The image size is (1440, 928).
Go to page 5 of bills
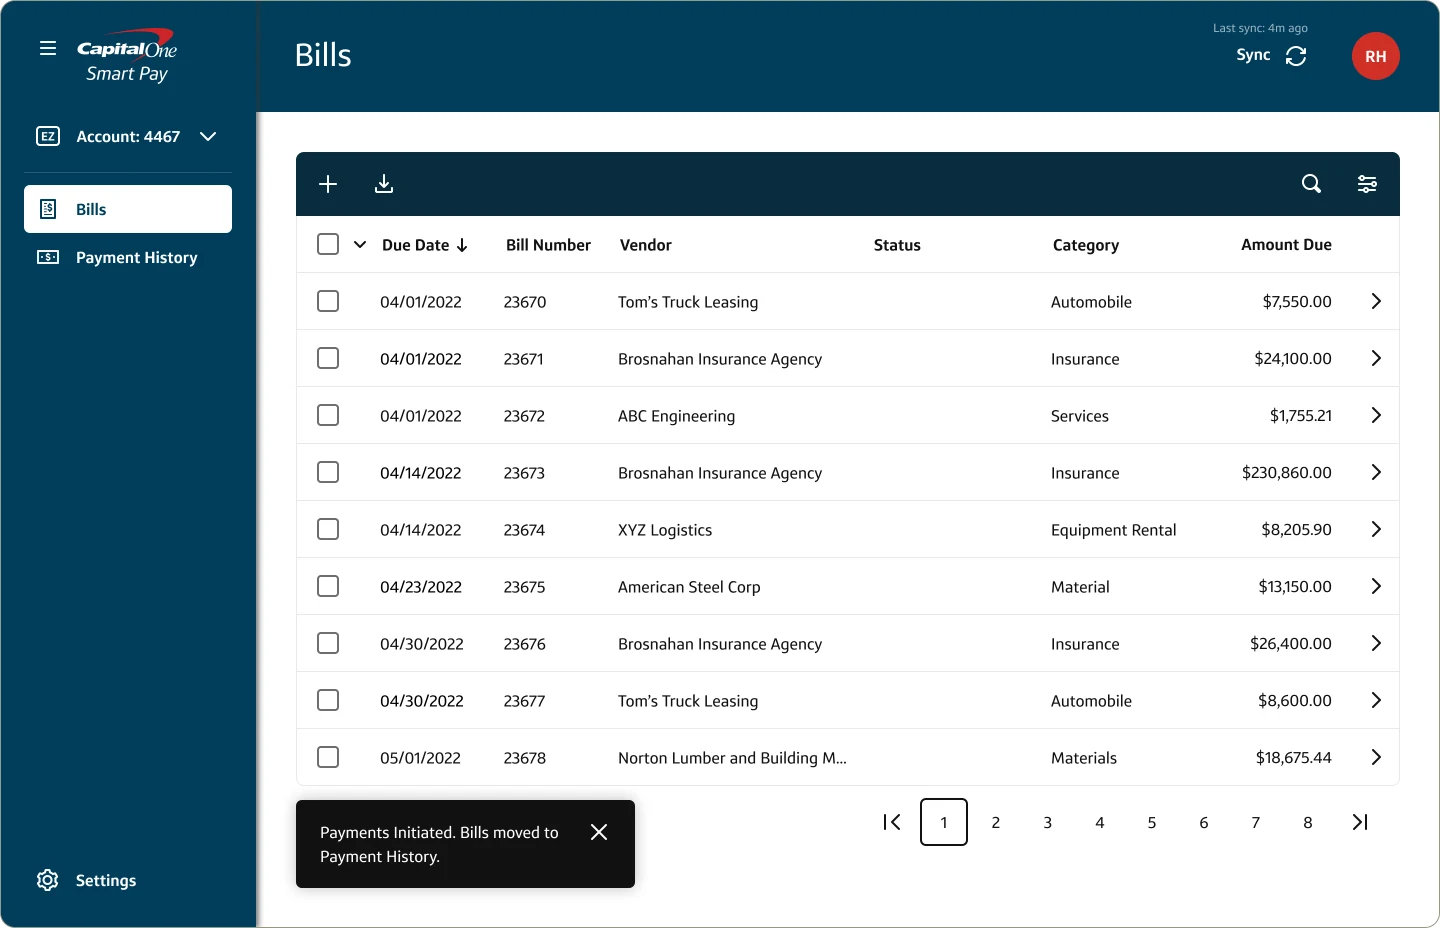1152,822
